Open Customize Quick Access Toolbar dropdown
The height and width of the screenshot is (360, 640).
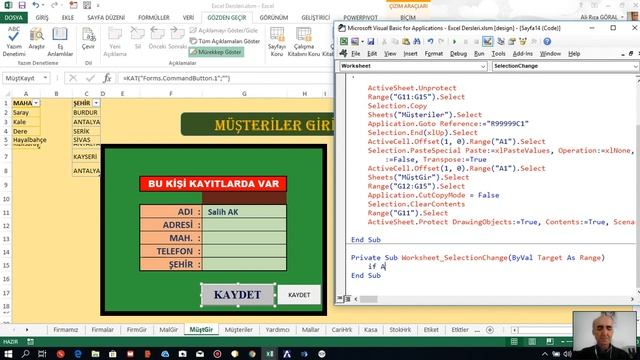[98, 5]
